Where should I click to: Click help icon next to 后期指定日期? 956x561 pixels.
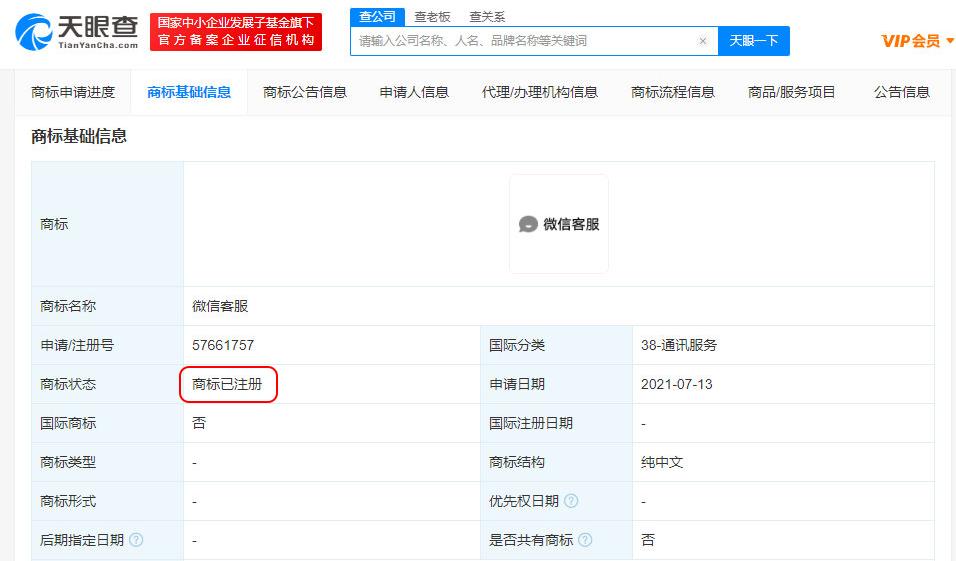click(x=136, y=540)
